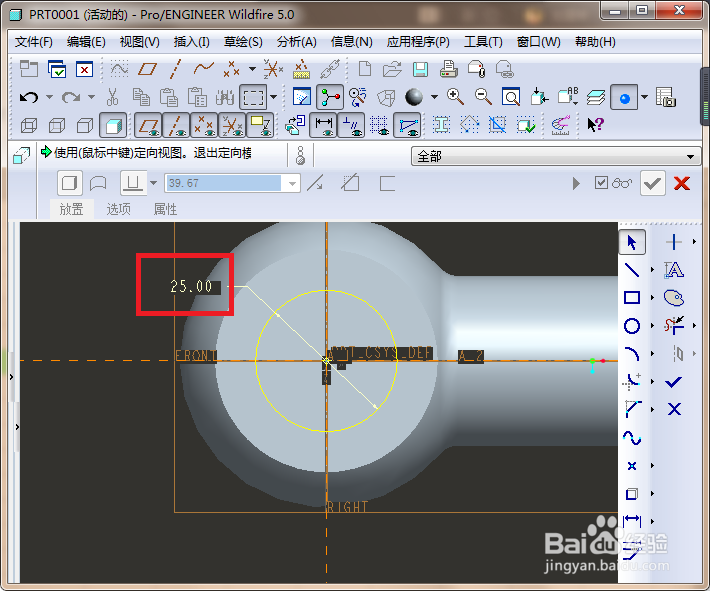
Task: Toggle datum axis display
Action: 176,125
